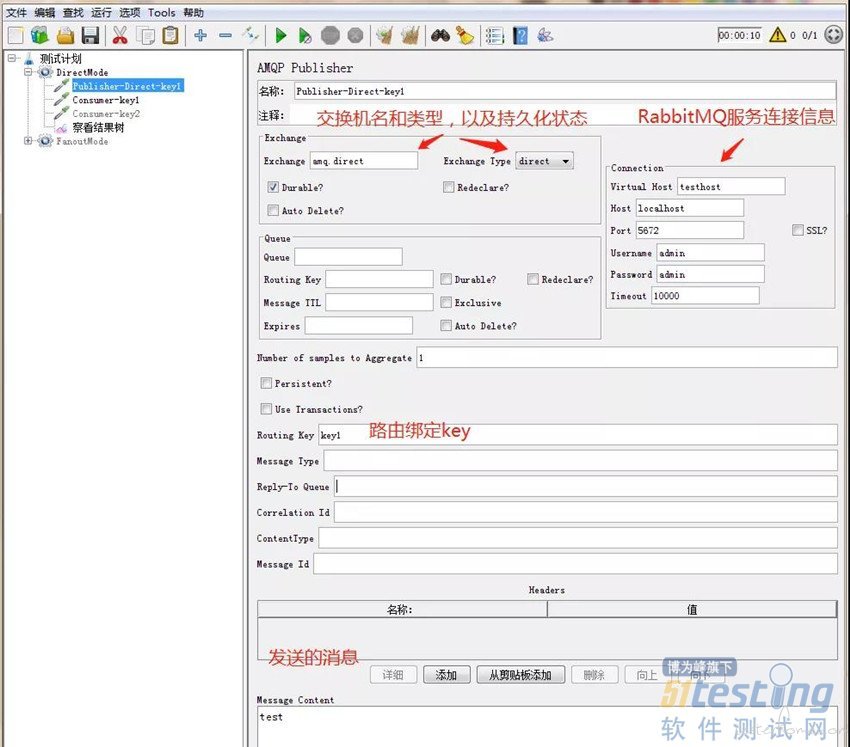Open Exchange Type dropdown
This screenshot has width=850, height=747.
(544, 161)
